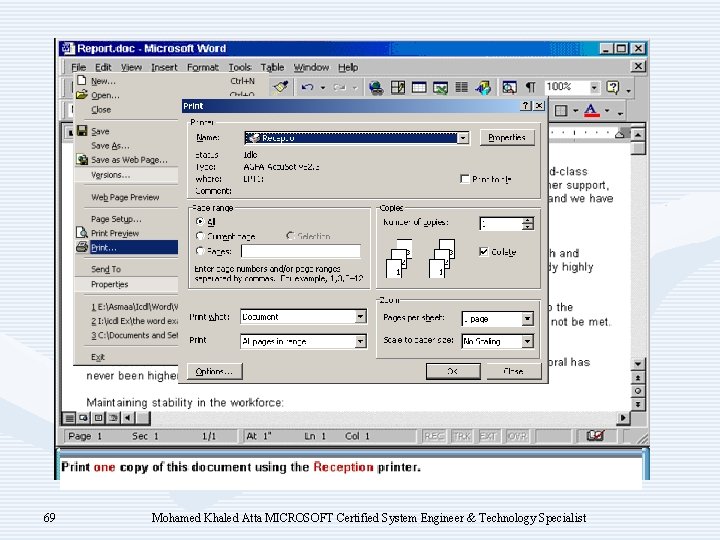Click the Columns icon

[461, 87]
